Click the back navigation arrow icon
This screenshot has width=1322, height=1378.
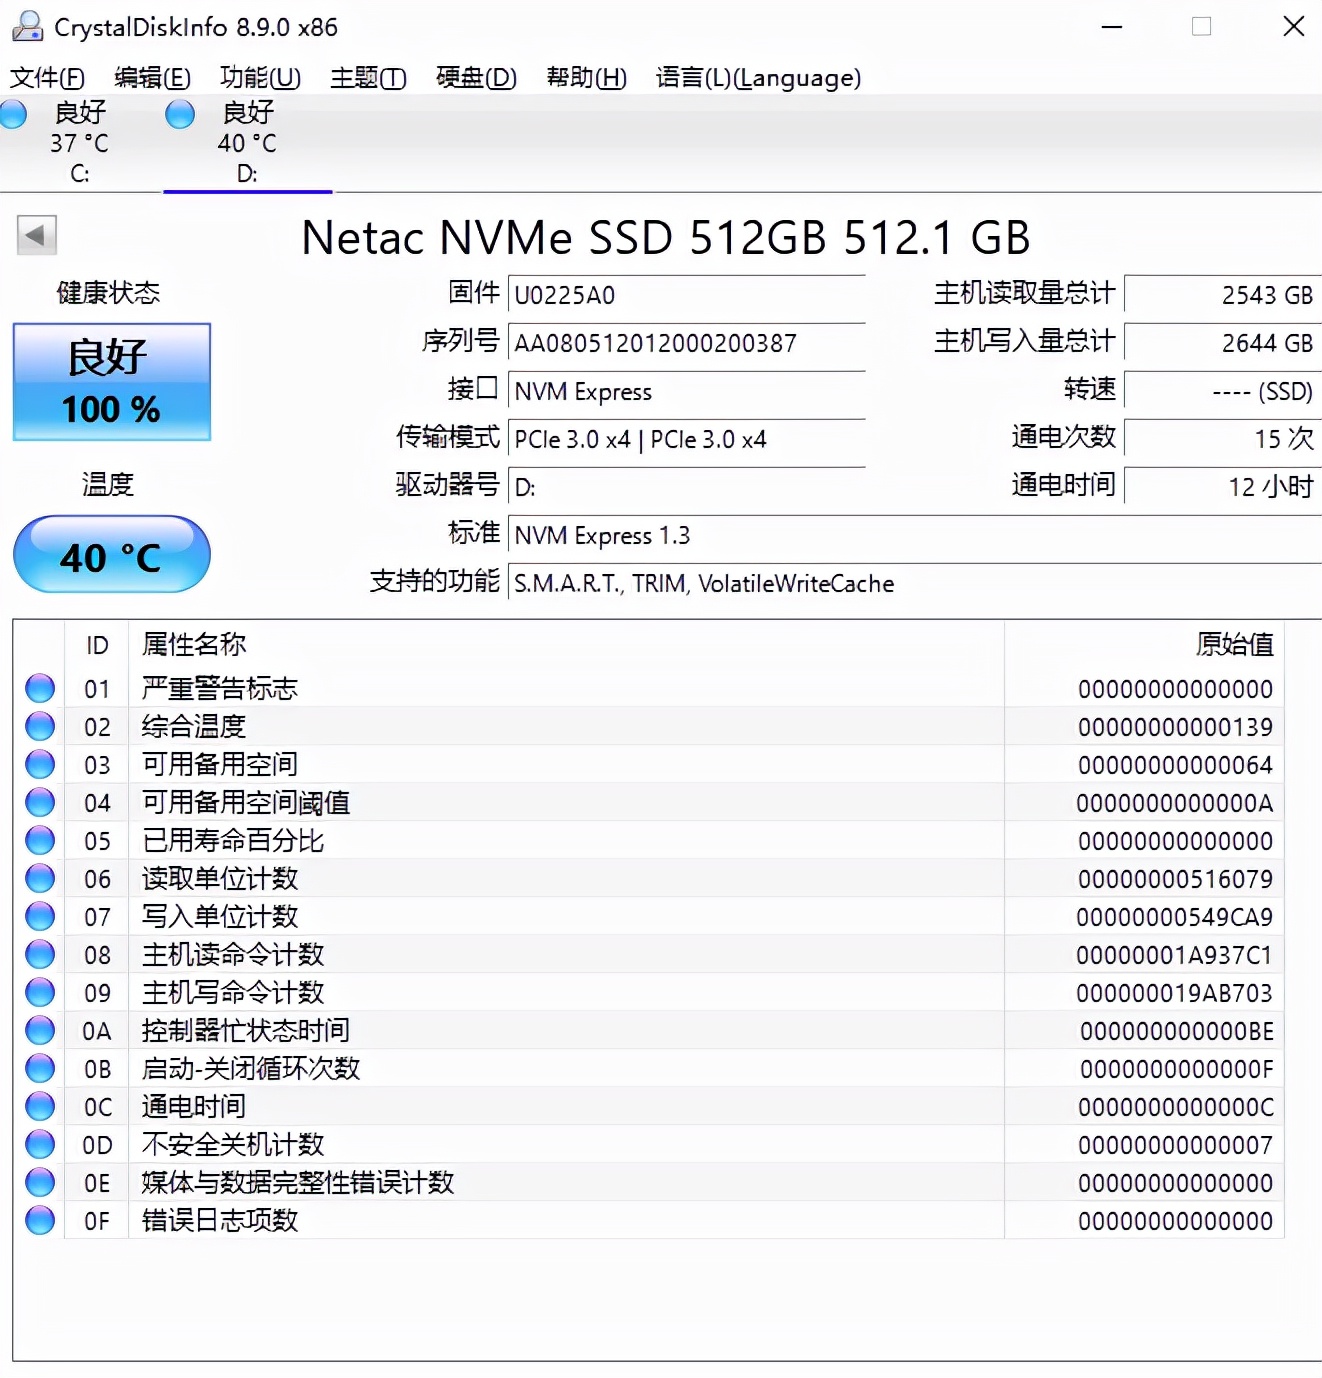pyautogui.click(x=35, y=234)
